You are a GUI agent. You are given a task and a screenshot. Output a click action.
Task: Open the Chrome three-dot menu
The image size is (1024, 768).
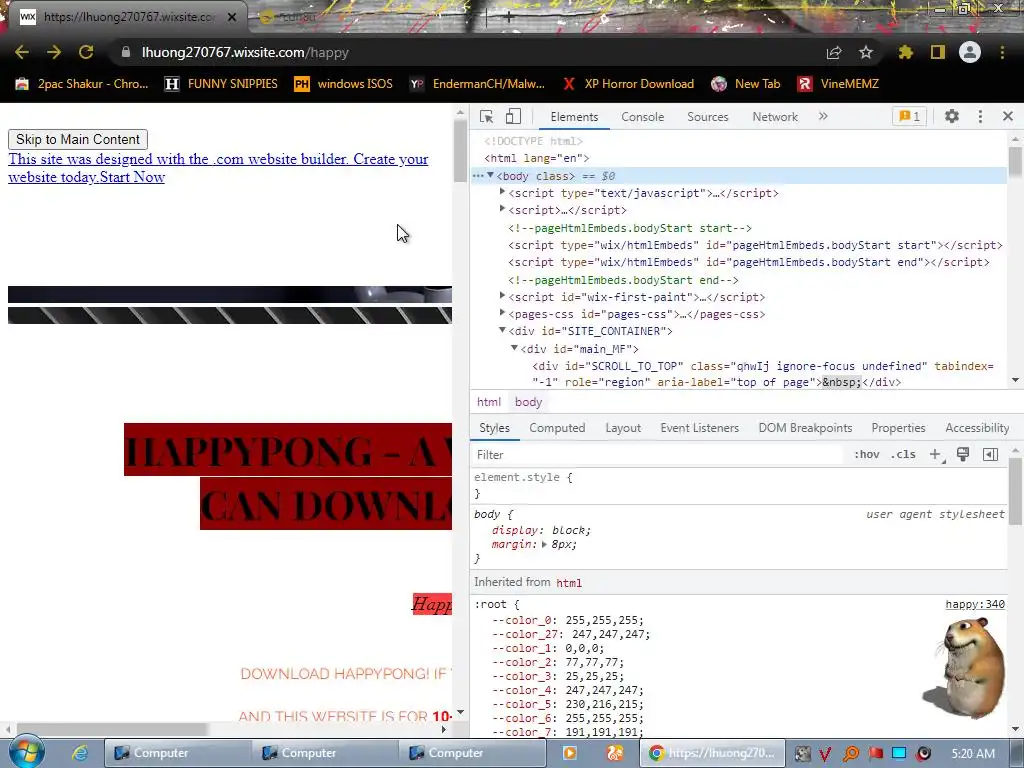[1002, 52]
